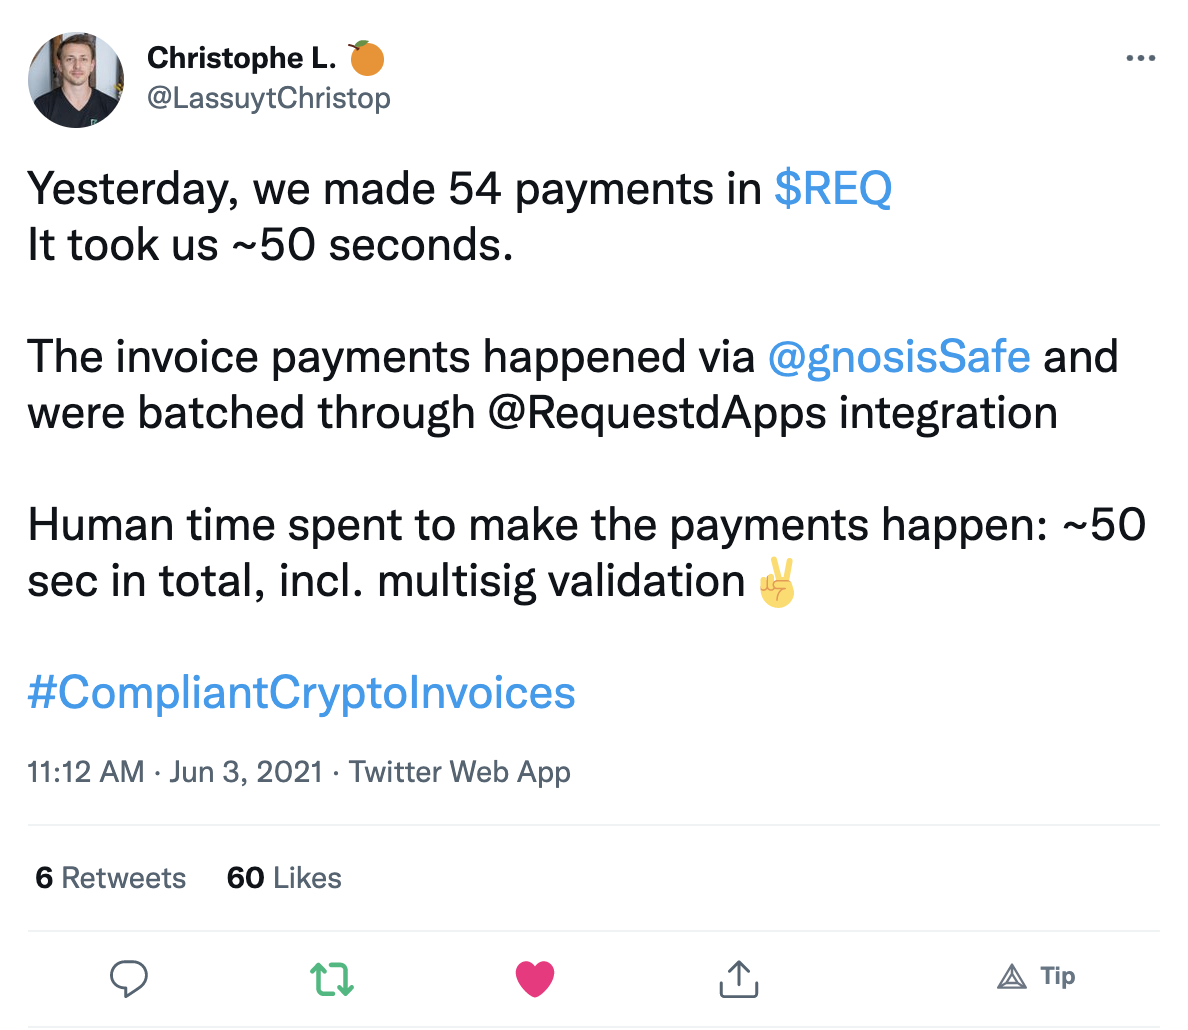Click the @RequestdApps mention text
This screenshot has height=1030, width=1188.
coord(657,413)
